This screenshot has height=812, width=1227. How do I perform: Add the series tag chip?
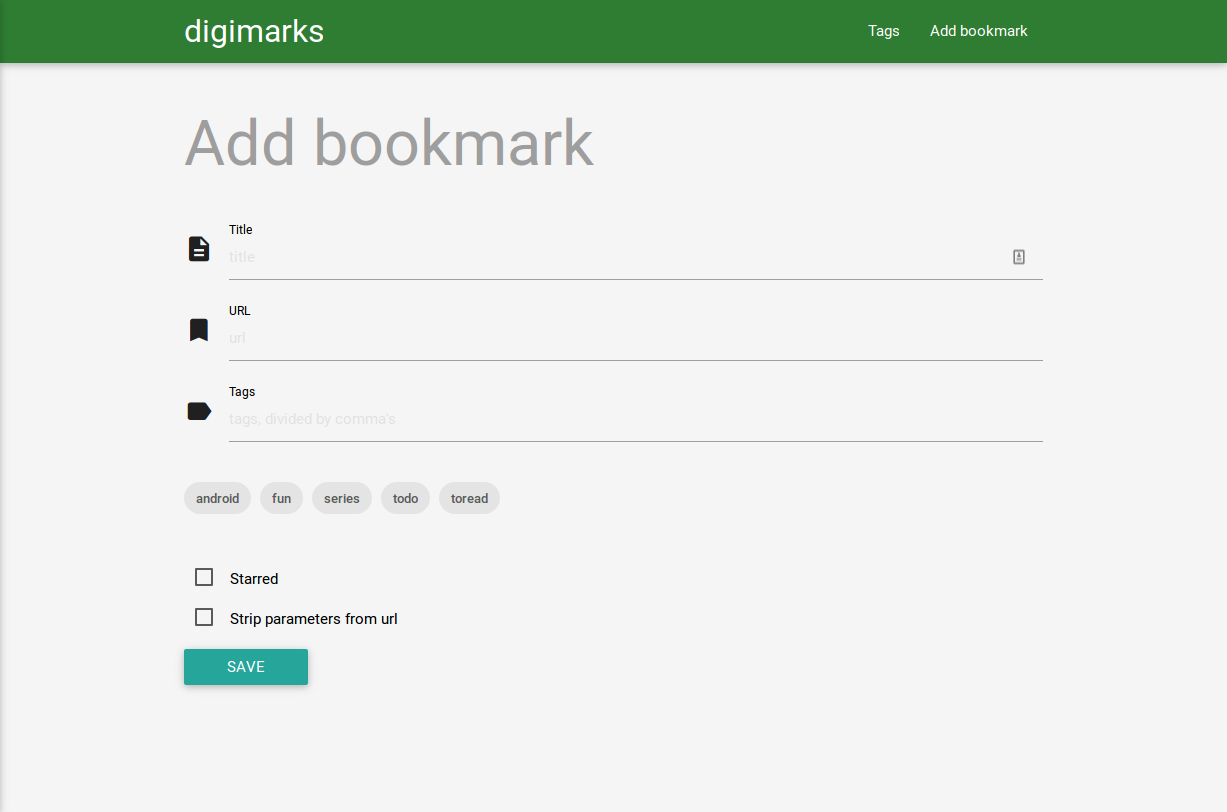click(341, 498)
